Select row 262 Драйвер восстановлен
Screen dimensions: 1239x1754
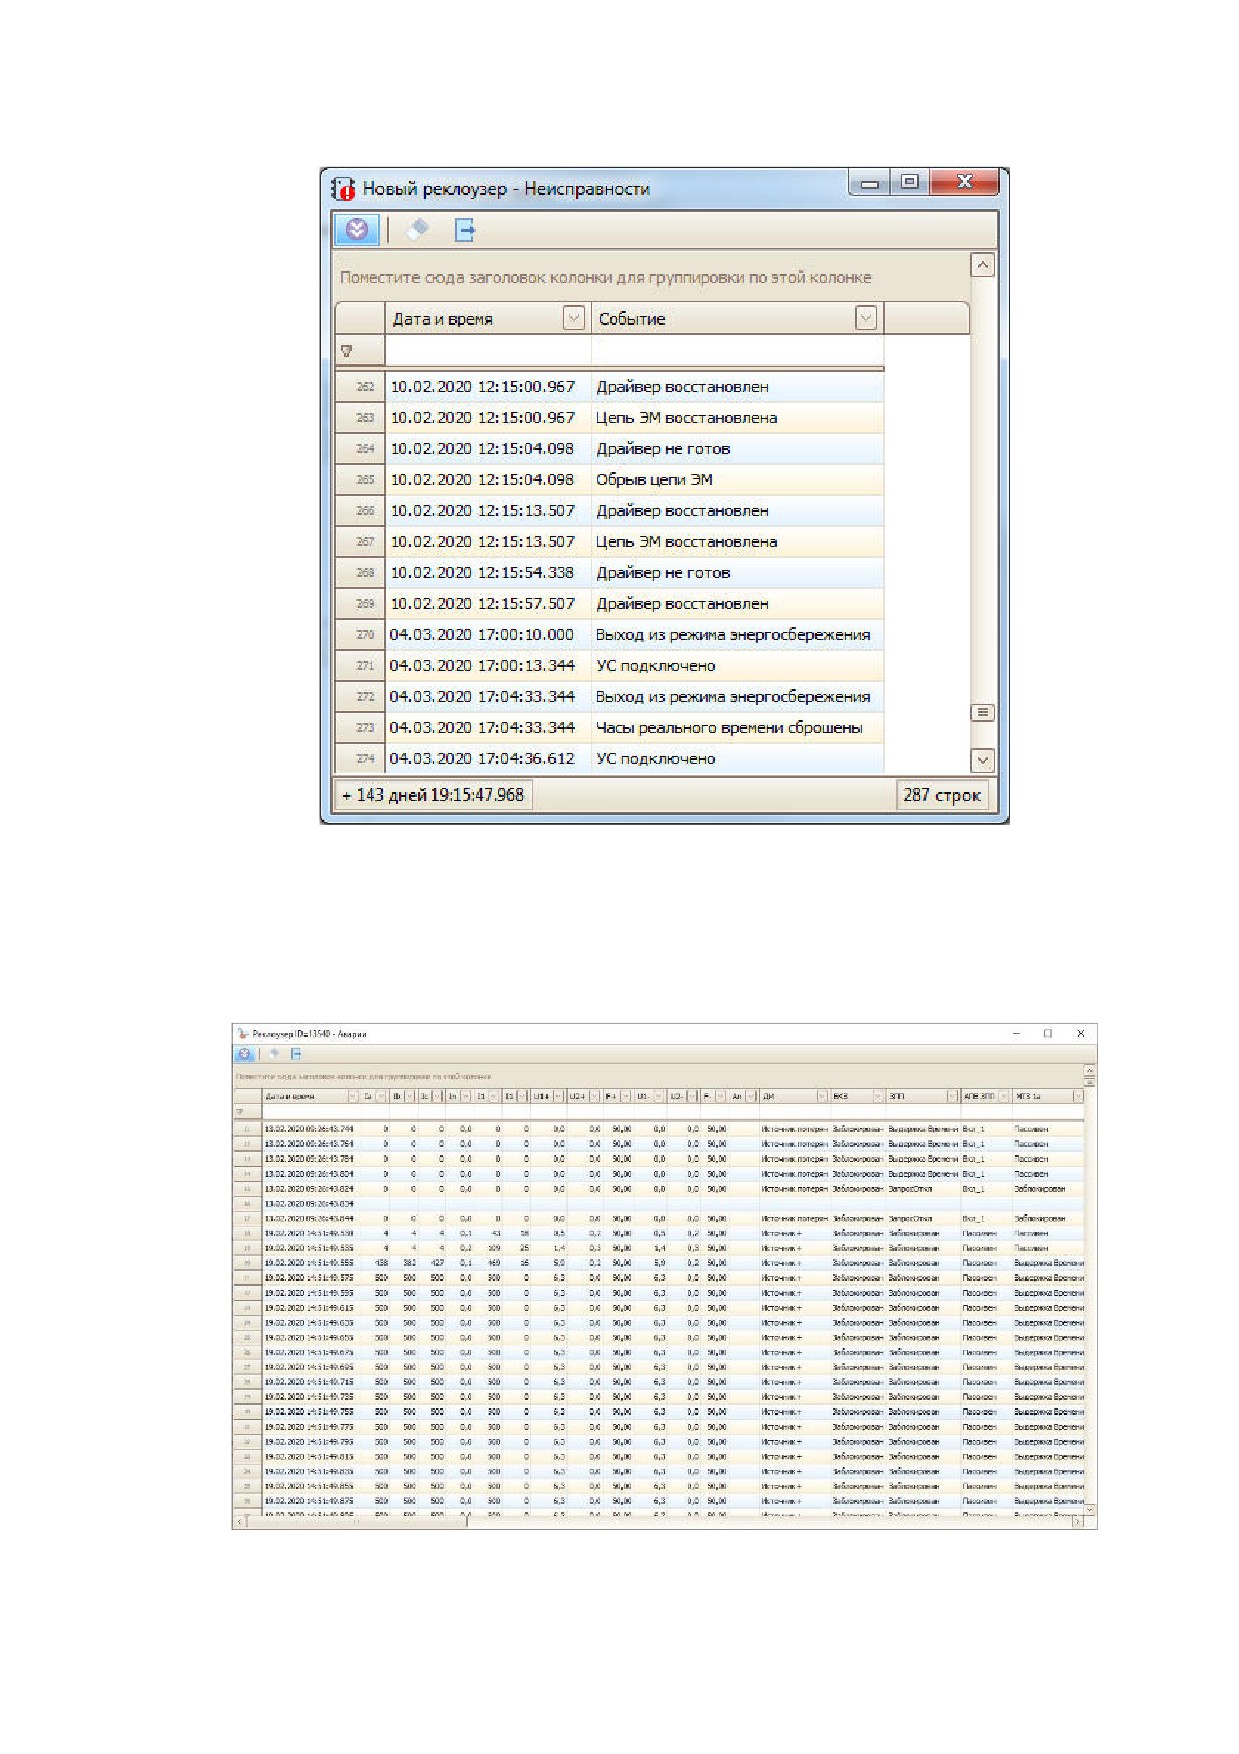pyautogui.click(x=609, y=387)
